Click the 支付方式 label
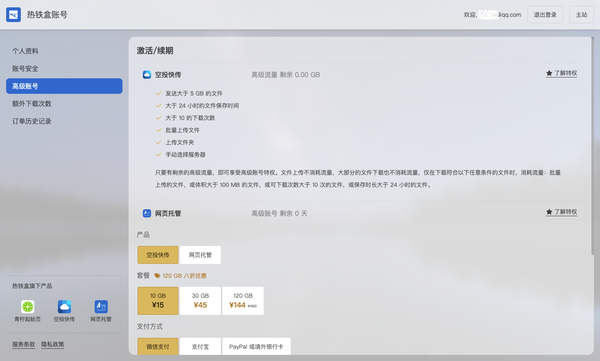 [x=150, y=327]
